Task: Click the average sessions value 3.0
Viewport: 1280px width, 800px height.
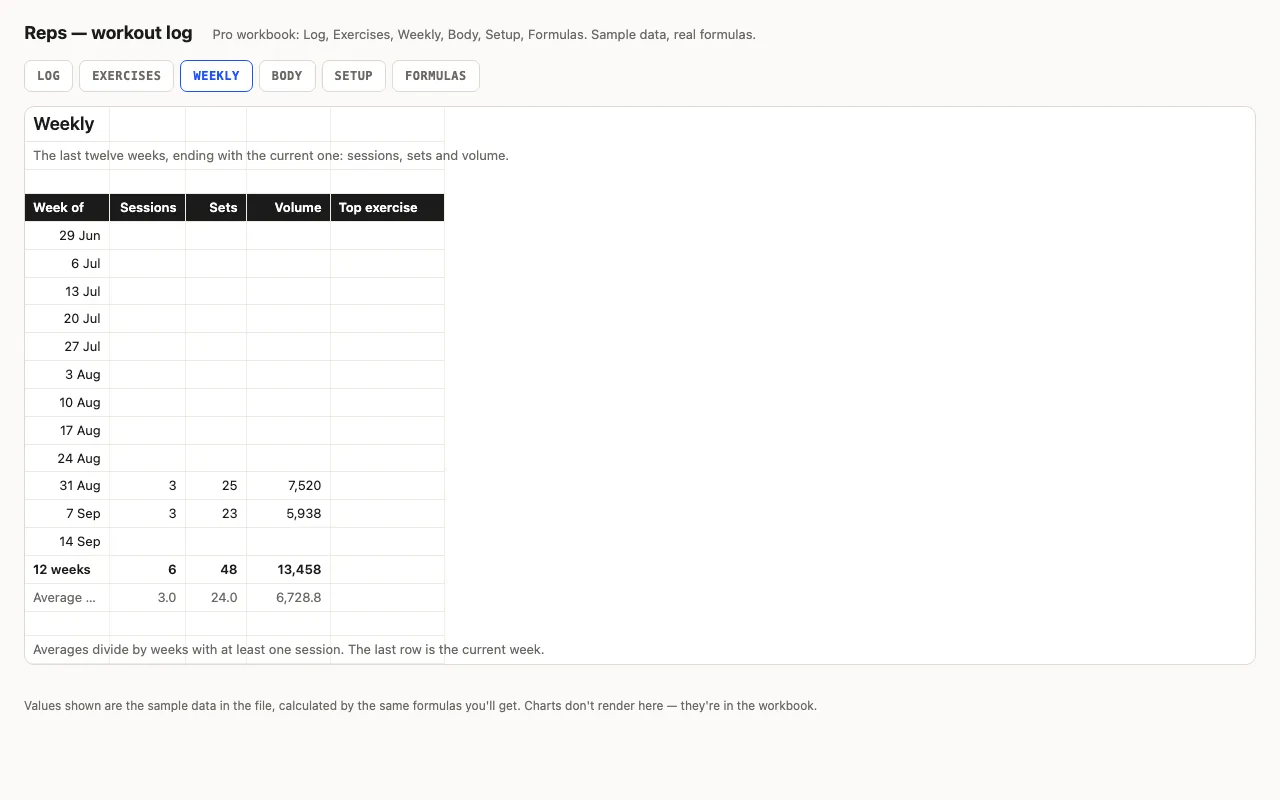Action: click(x=148, y=598)
